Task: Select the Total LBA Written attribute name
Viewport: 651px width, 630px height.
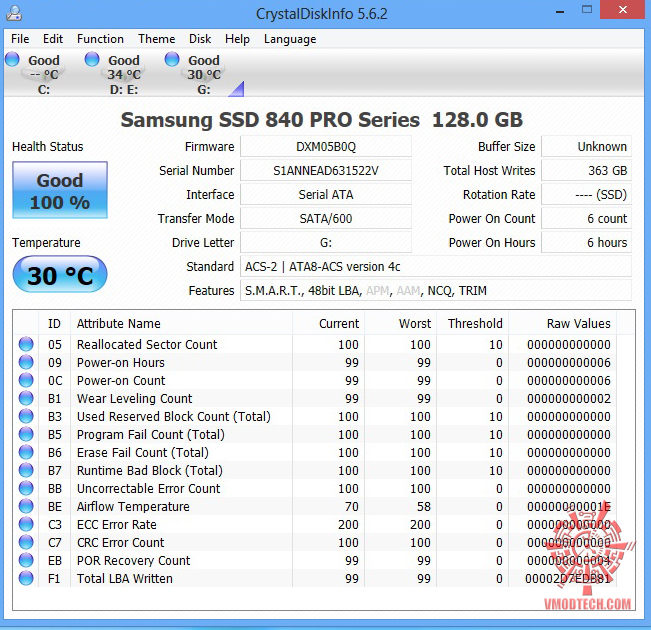Action: click(x=125, y=578)
